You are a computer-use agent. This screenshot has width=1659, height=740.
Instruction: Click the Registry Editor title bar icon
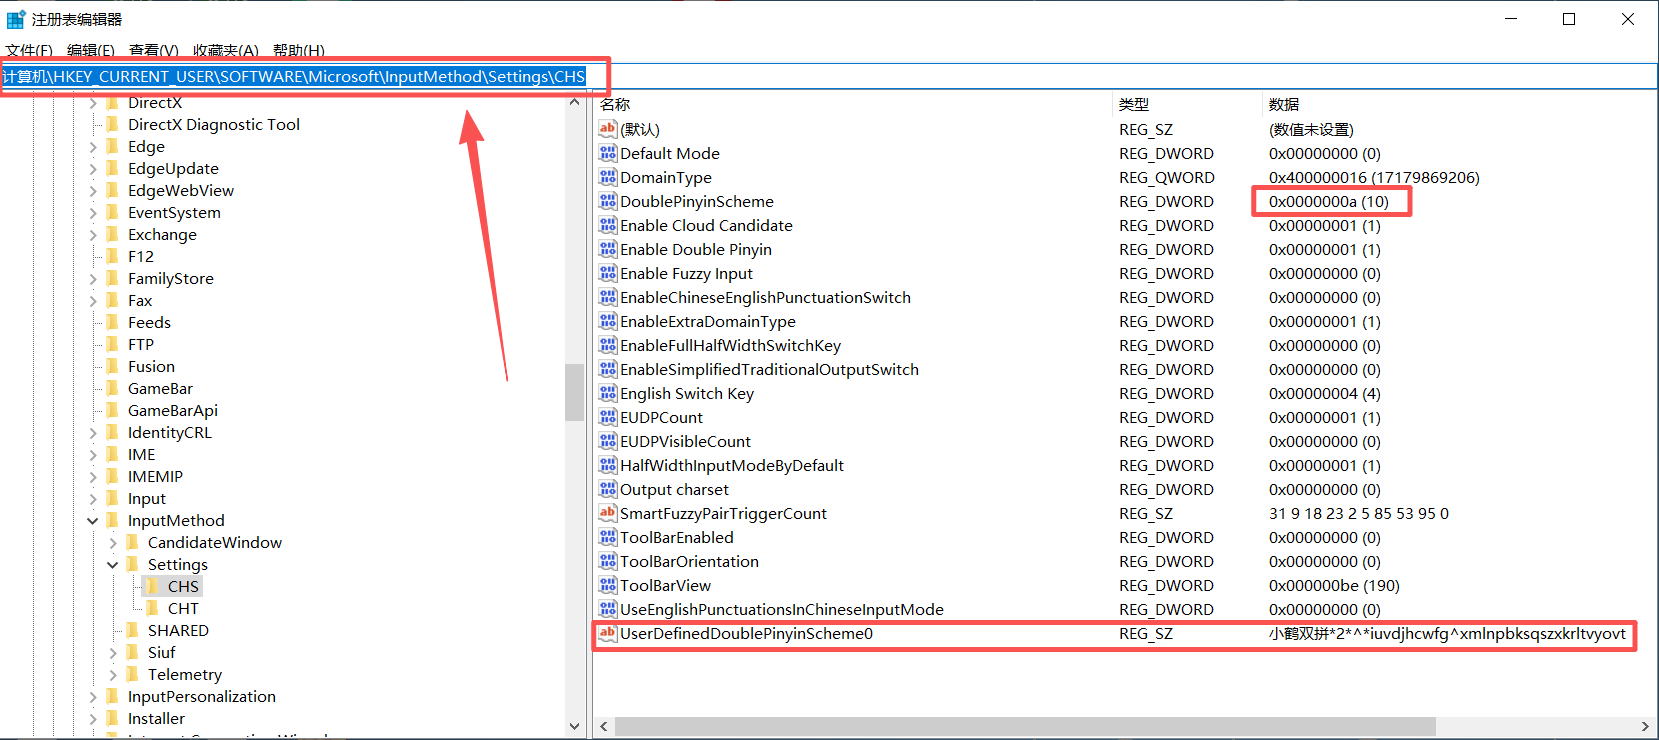pos(16,19)
